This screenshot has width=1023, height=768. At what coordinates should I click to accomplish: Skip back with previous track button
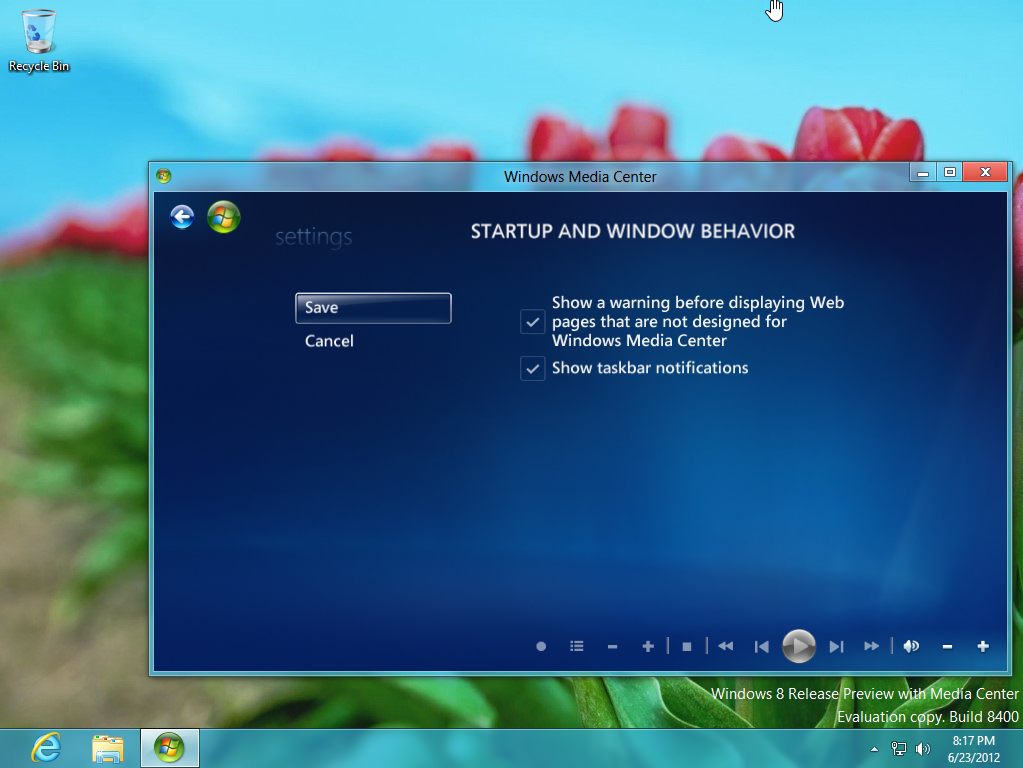pyautogui.click(x=761, y=647)
